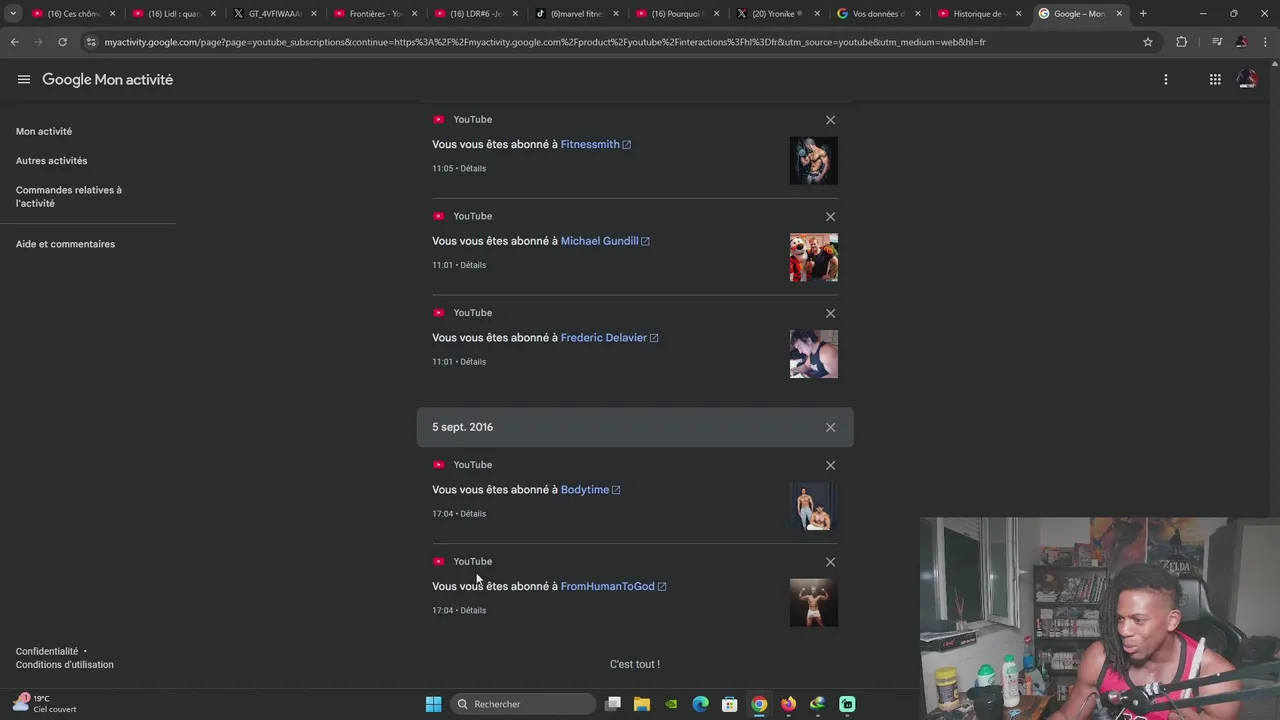The width and height of the screenshot is (1280, 720).
Task: Open File Explorer from taskbar
Action: click(642, 704)
